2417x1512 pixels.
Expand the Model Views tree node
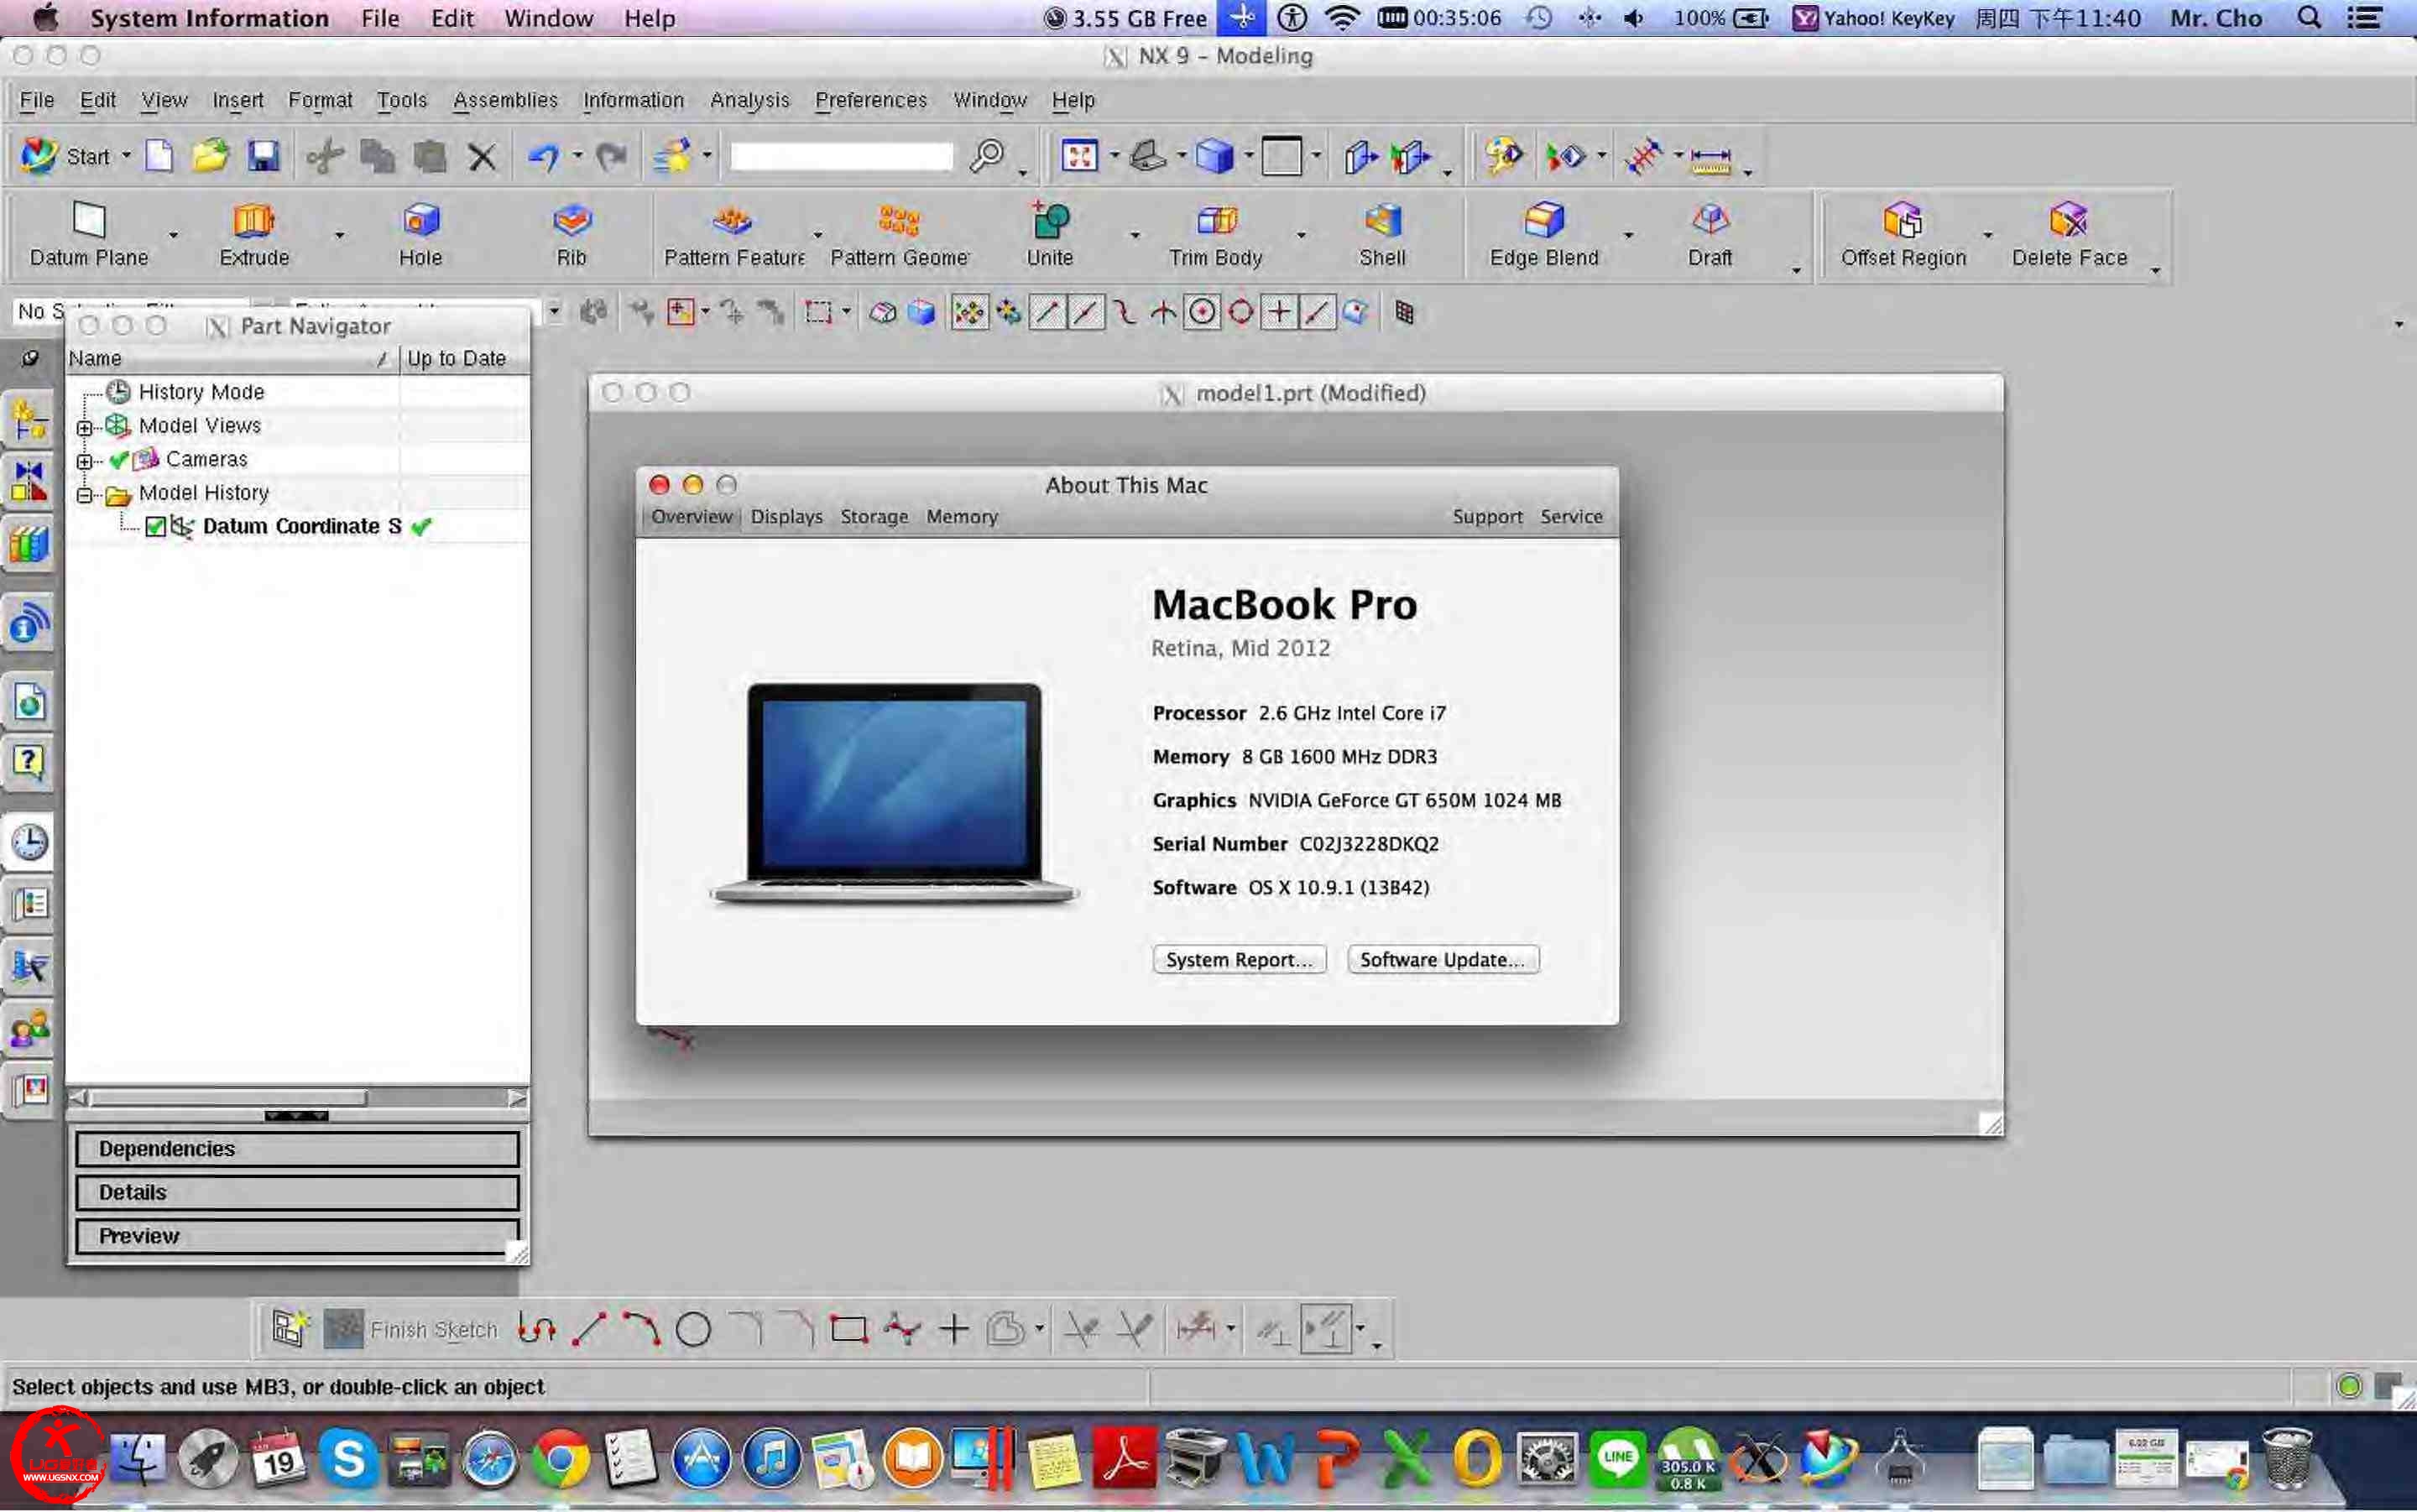coord(85,428)
